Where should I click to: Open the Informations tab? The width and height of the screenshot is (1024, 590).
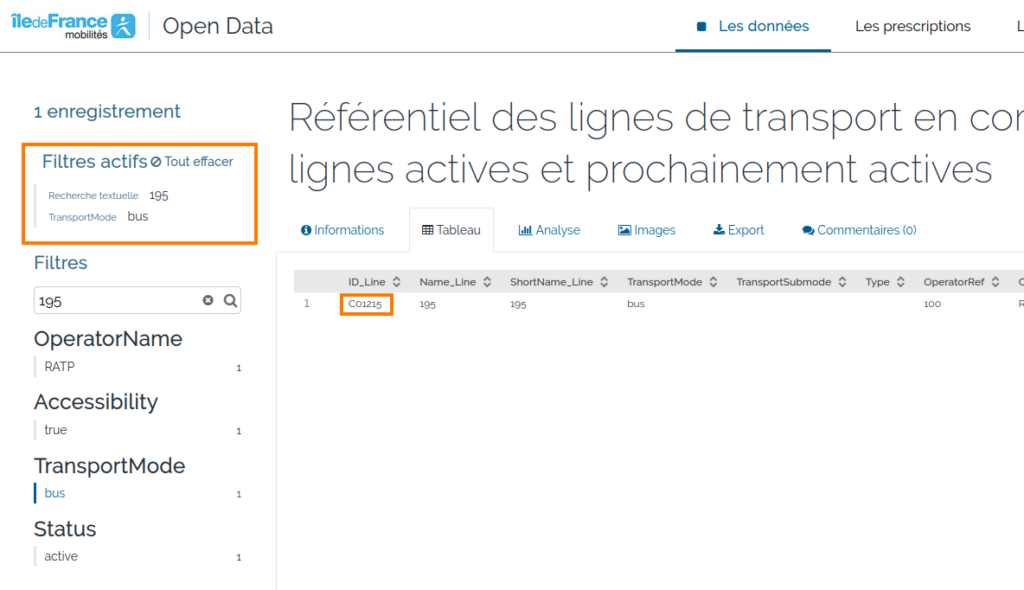pos(342,230)
